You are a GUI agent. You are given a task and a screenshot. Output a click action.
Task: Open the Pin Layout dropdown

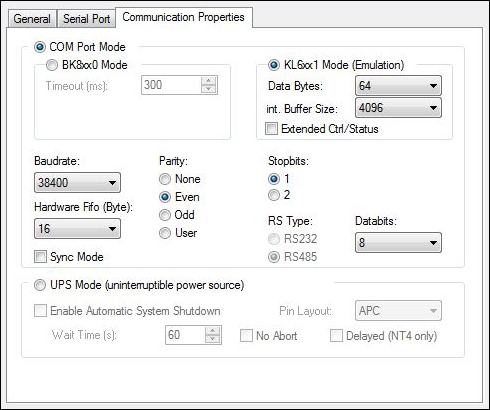398,311
